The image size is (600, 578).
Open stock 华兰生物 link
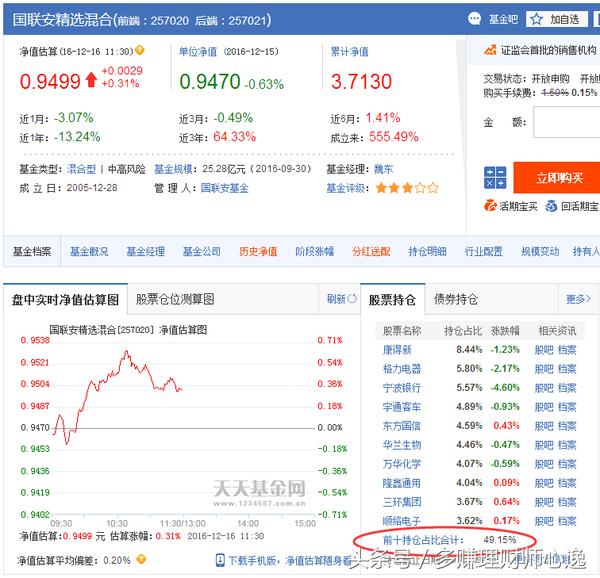click(402, 445)
